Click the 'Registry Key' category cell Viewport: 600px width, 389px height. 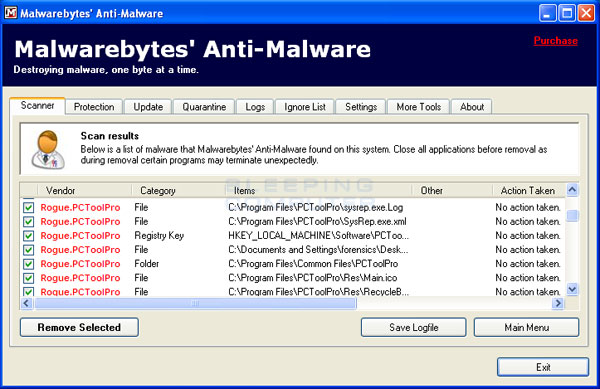(x=159, y=236)
